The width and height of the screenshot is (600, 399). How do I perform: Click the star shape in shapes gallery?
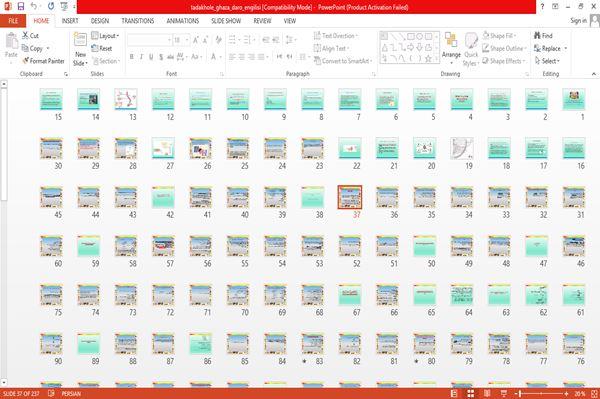point(428,59)
